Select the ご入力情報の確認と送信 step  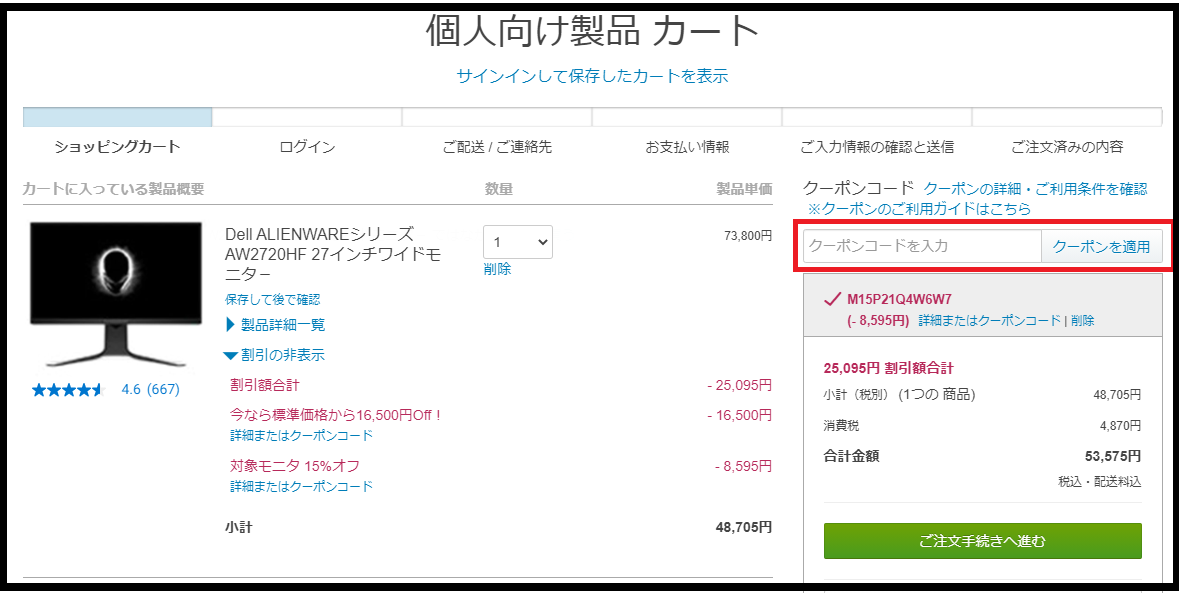tap(877, 147)
